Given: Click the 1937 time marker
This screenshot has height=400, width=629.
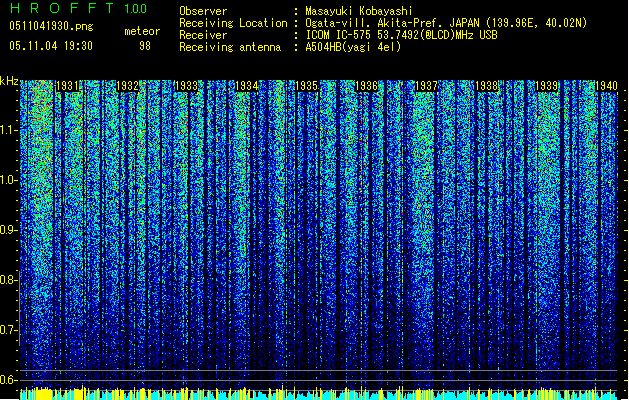Looking at the screenshot, I should click(x=426, y=86).
